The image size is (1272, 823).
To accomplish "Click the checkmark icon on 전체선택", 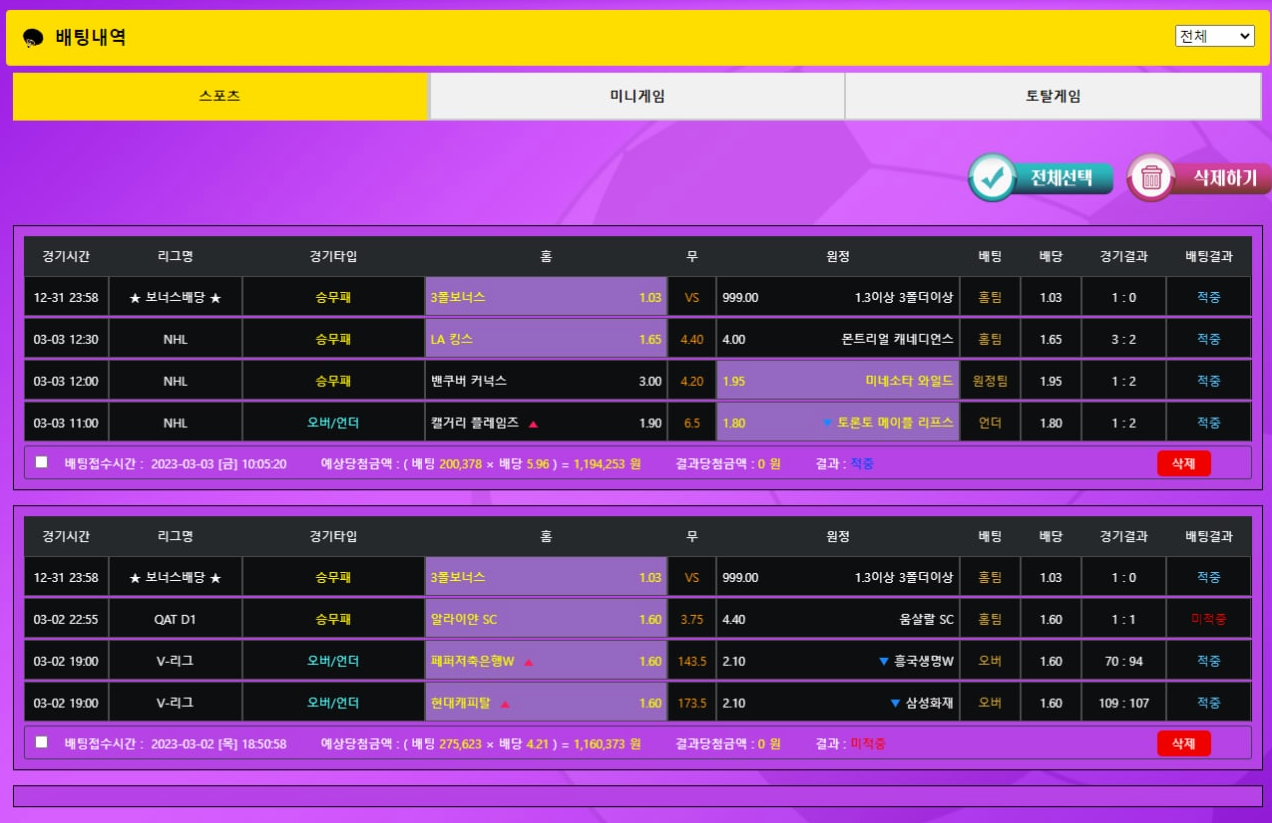I will (x=993, y=178).
